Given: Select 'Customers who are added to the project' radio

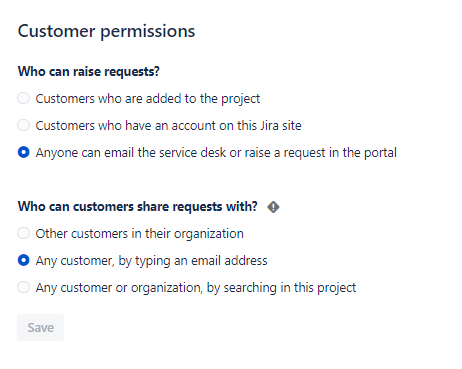Looking at the screenshot, I should point(24,98).
